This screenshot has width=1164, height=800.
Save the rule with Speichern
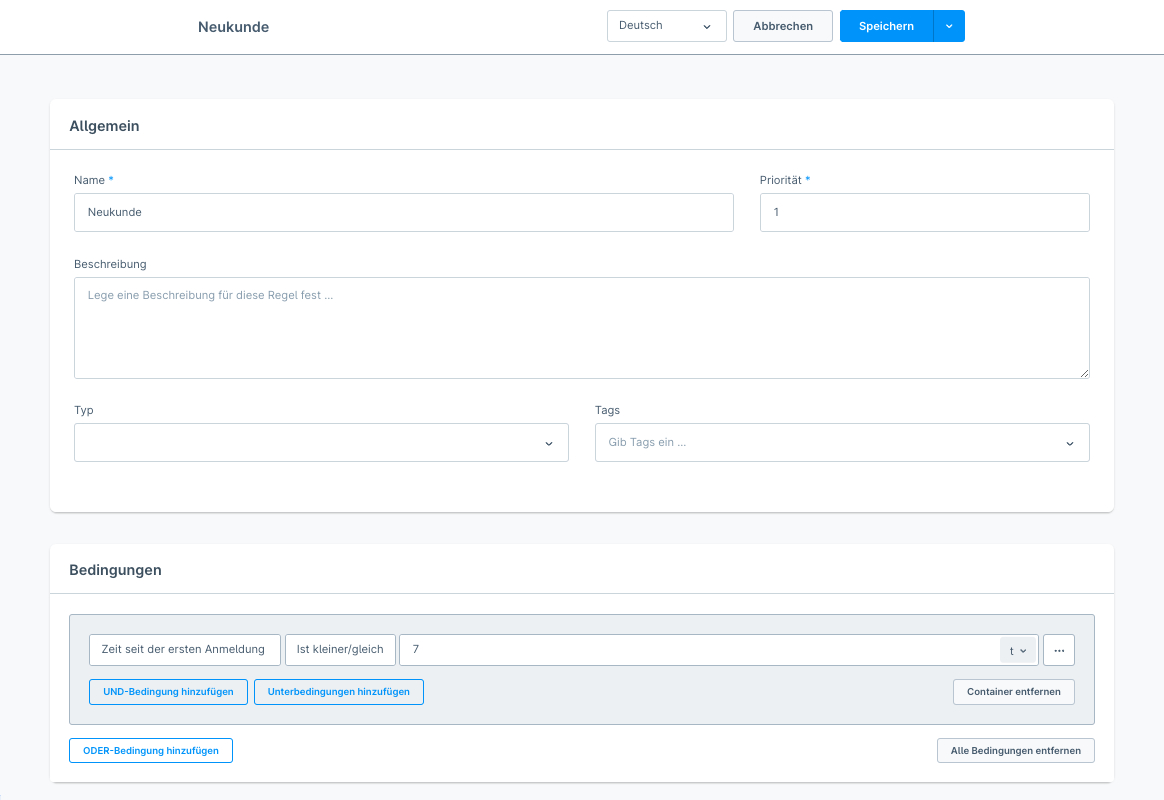[x=886, y=26]
